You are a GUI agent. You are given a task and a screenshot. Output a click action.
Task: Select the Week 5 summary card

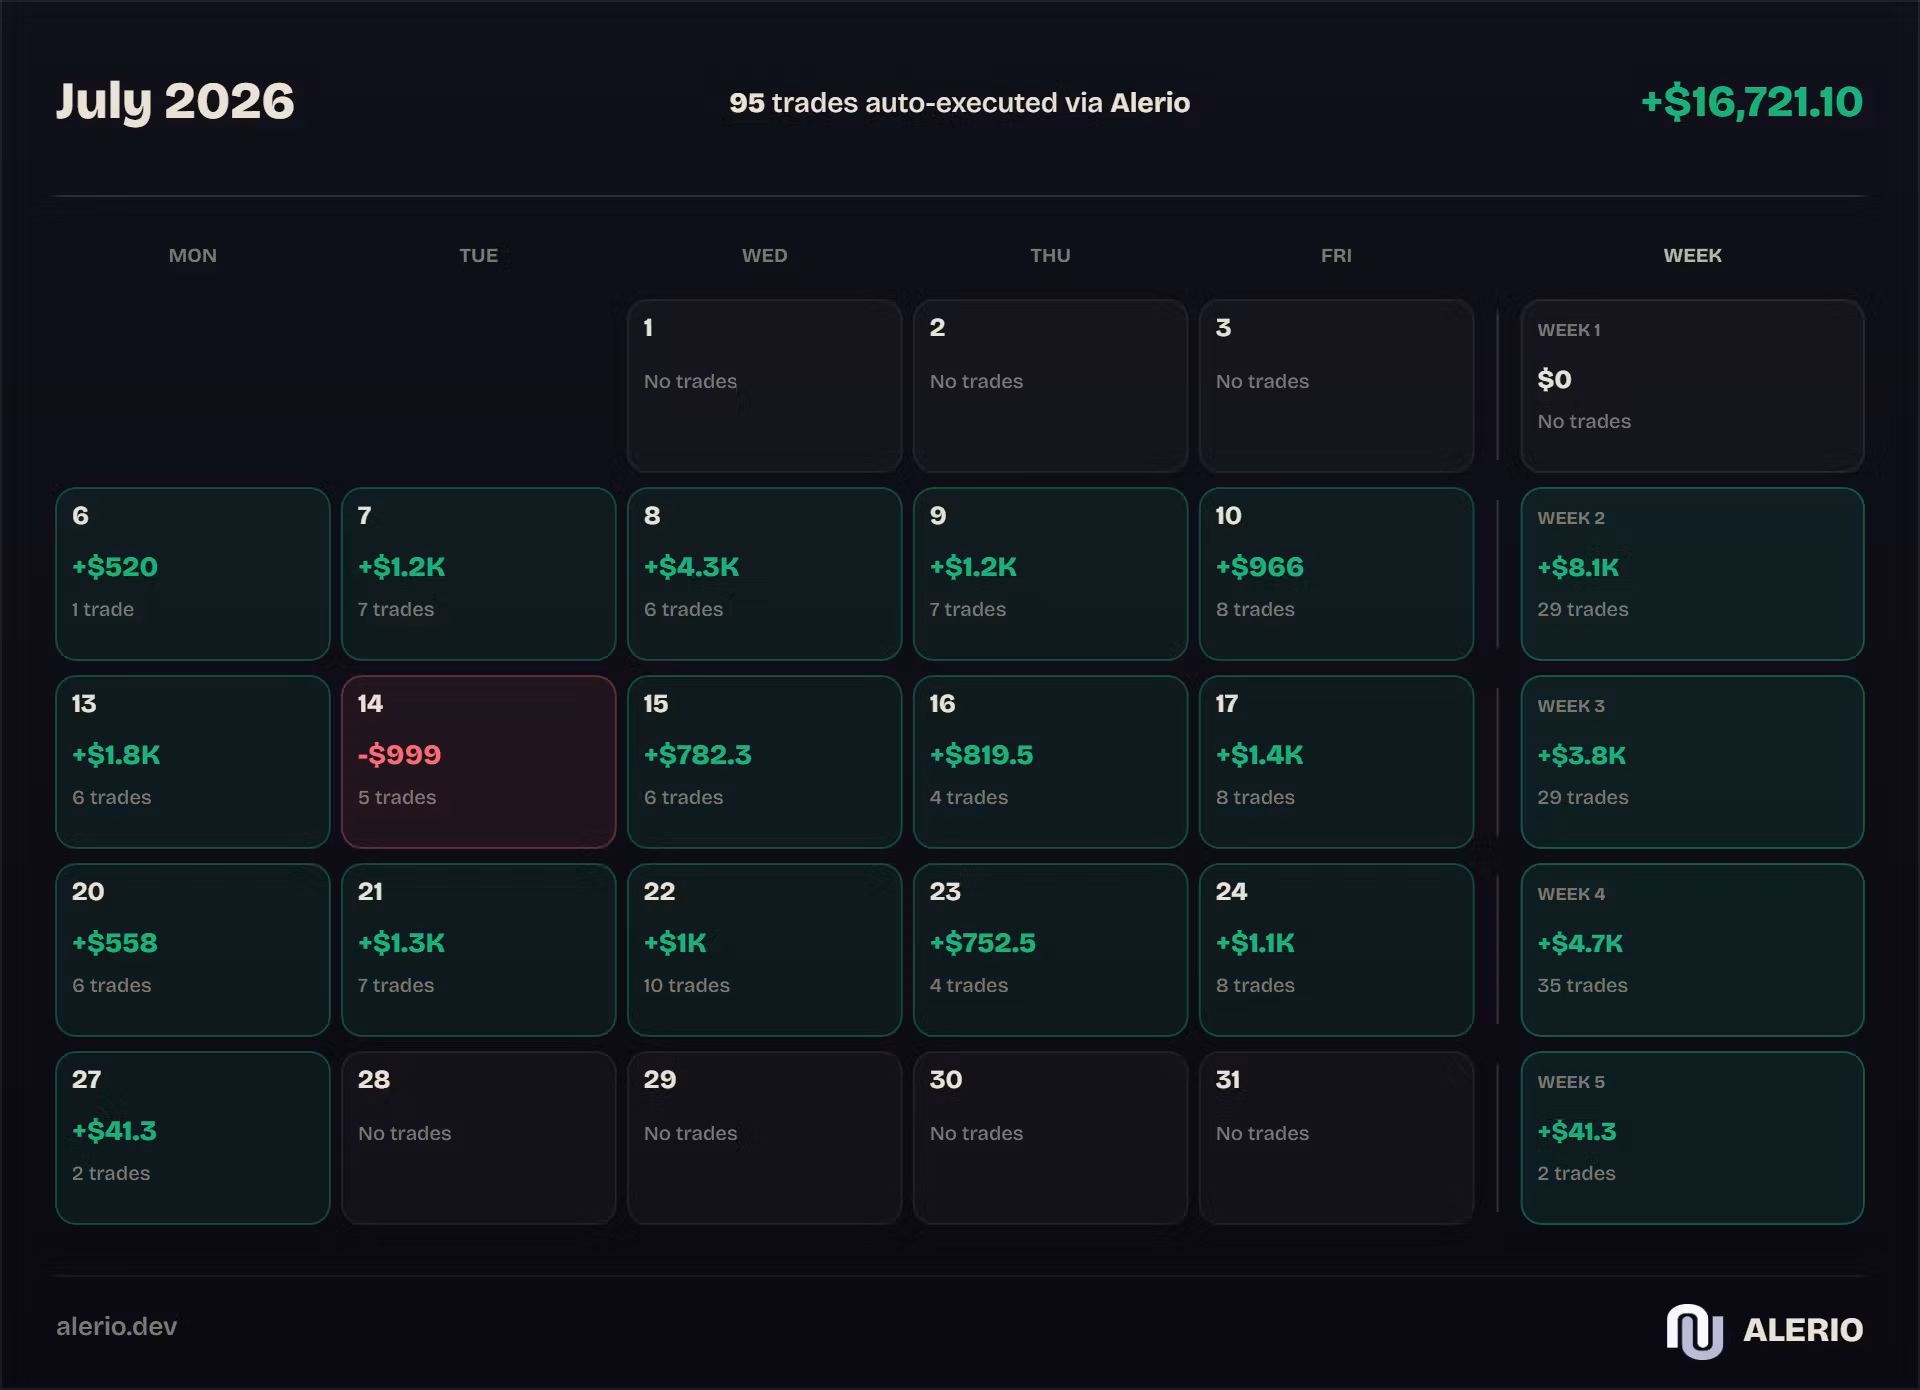coord(1692,1138)
